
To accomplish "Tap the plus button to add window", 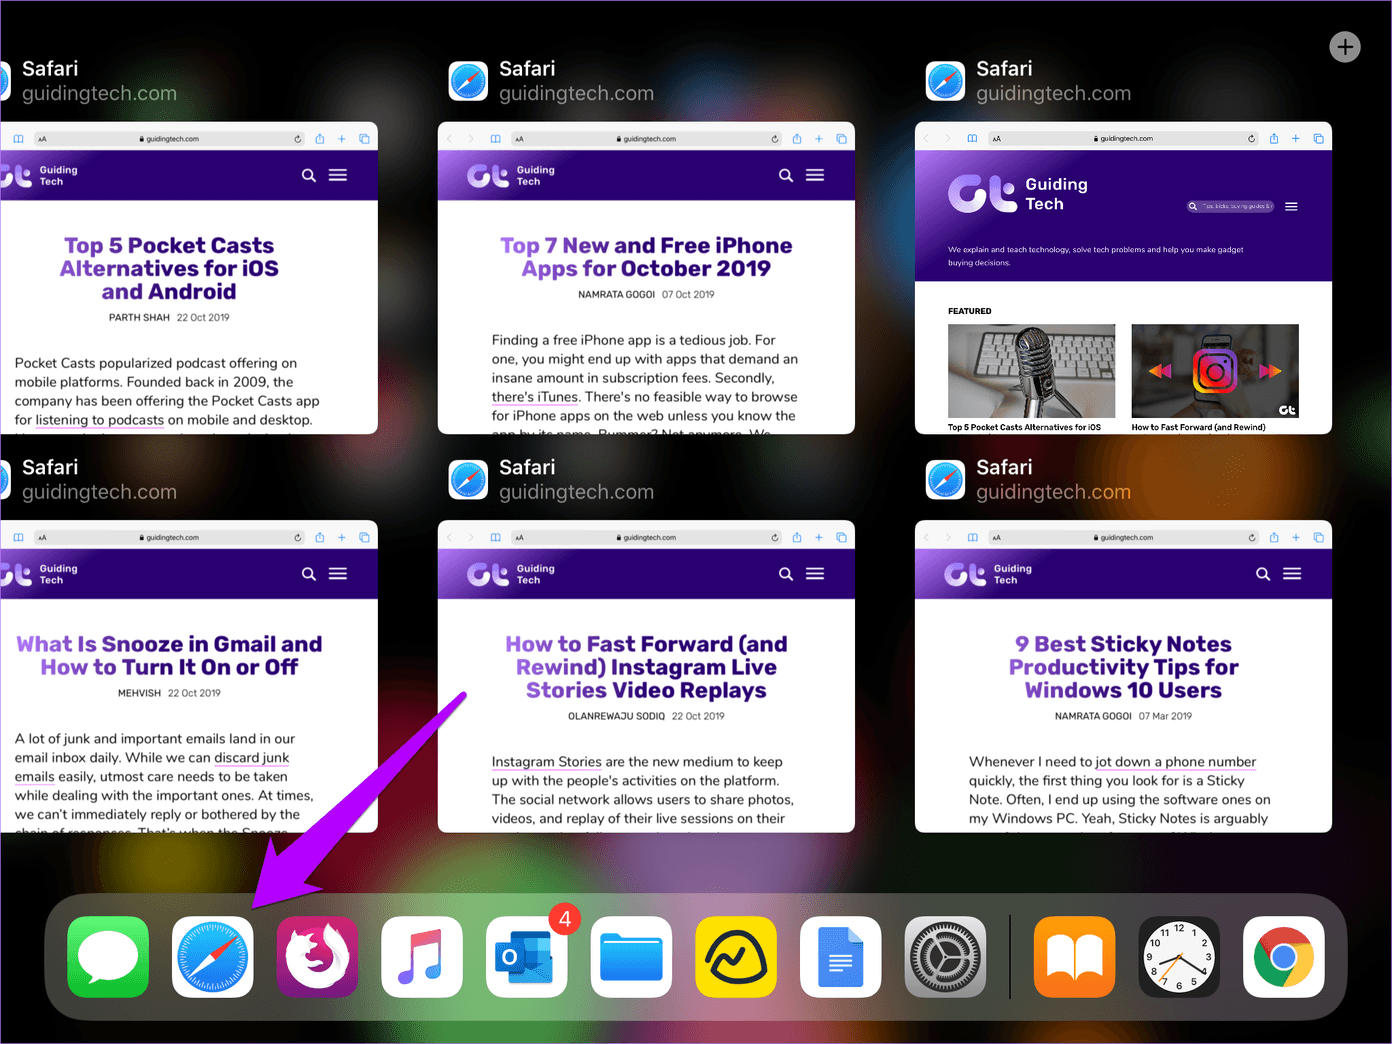I will [1345, 47].
